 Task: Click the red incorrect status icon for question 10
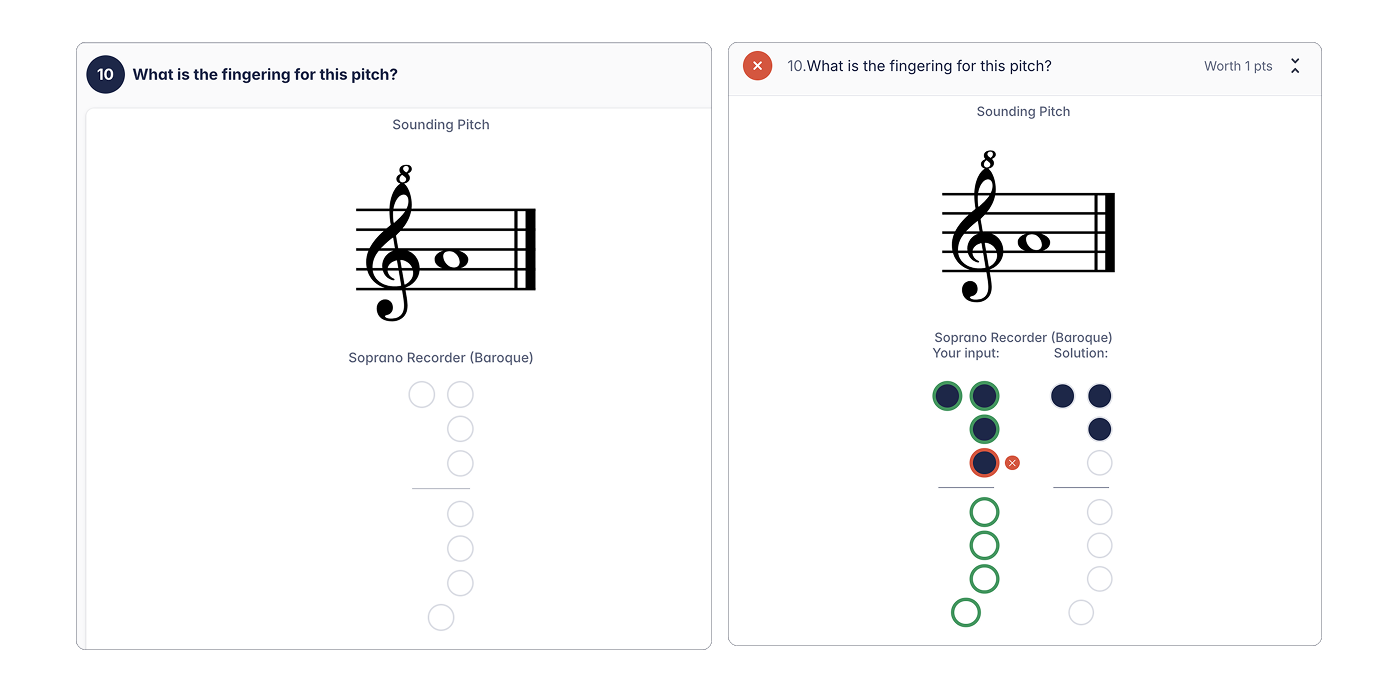757,65
